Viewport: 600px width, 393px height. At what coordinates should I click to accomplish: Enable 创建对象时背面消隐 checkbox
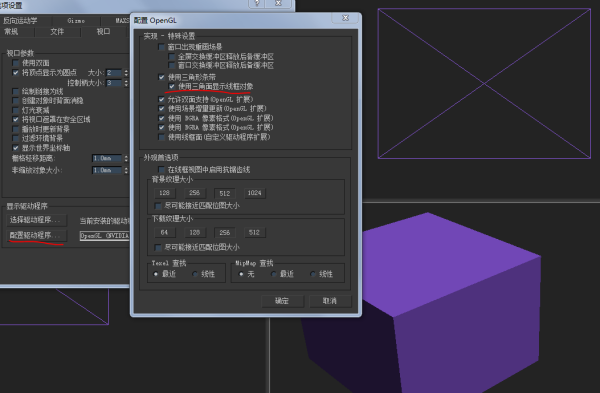(16, 101)
